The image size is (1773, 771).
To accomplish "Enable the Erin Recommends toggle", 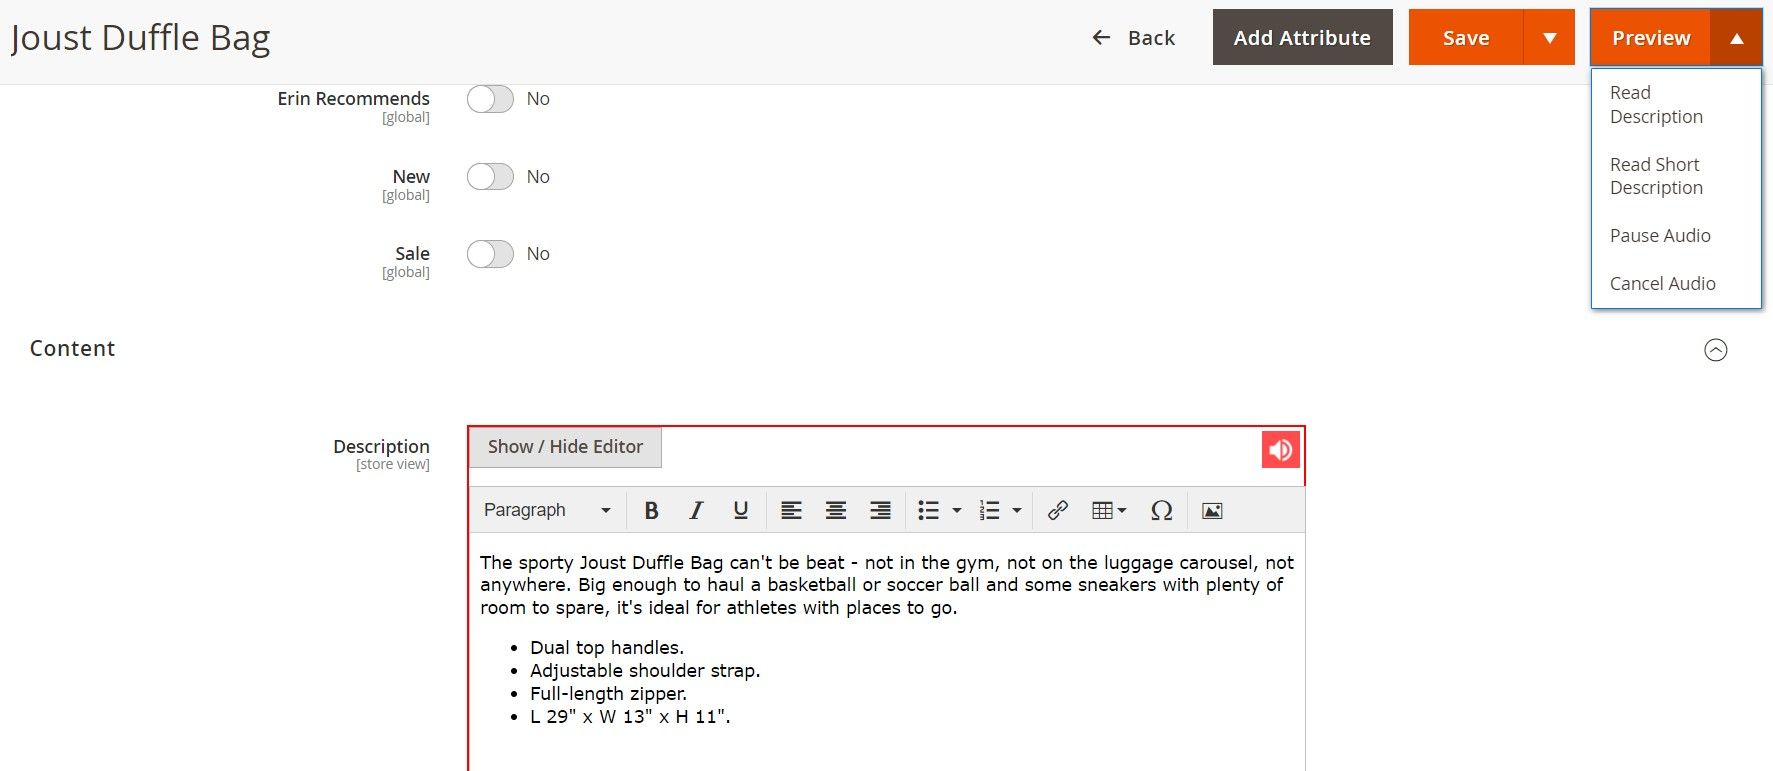I will (490, 99).
